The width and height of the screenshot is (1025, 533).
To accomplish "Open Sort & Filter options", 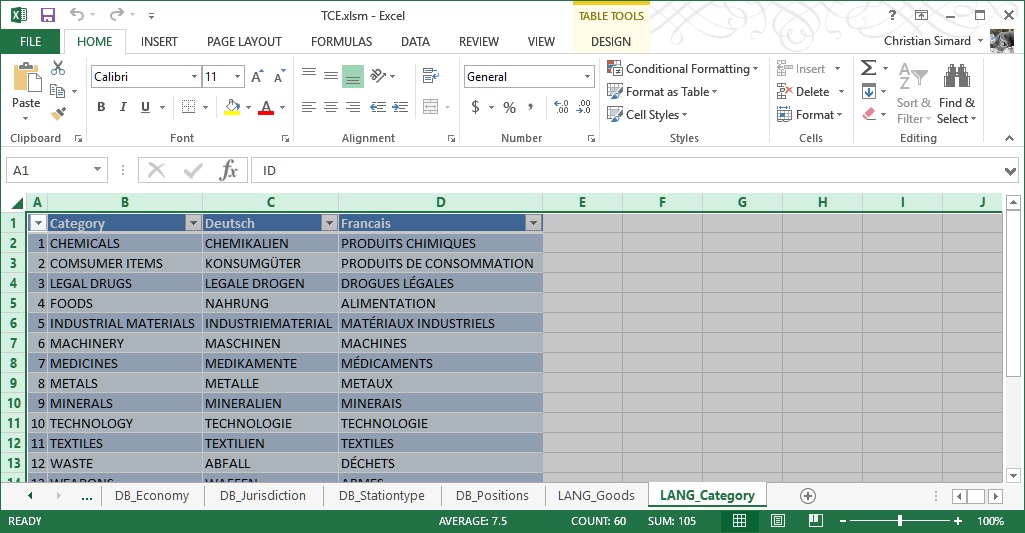I will coord(914,94).
